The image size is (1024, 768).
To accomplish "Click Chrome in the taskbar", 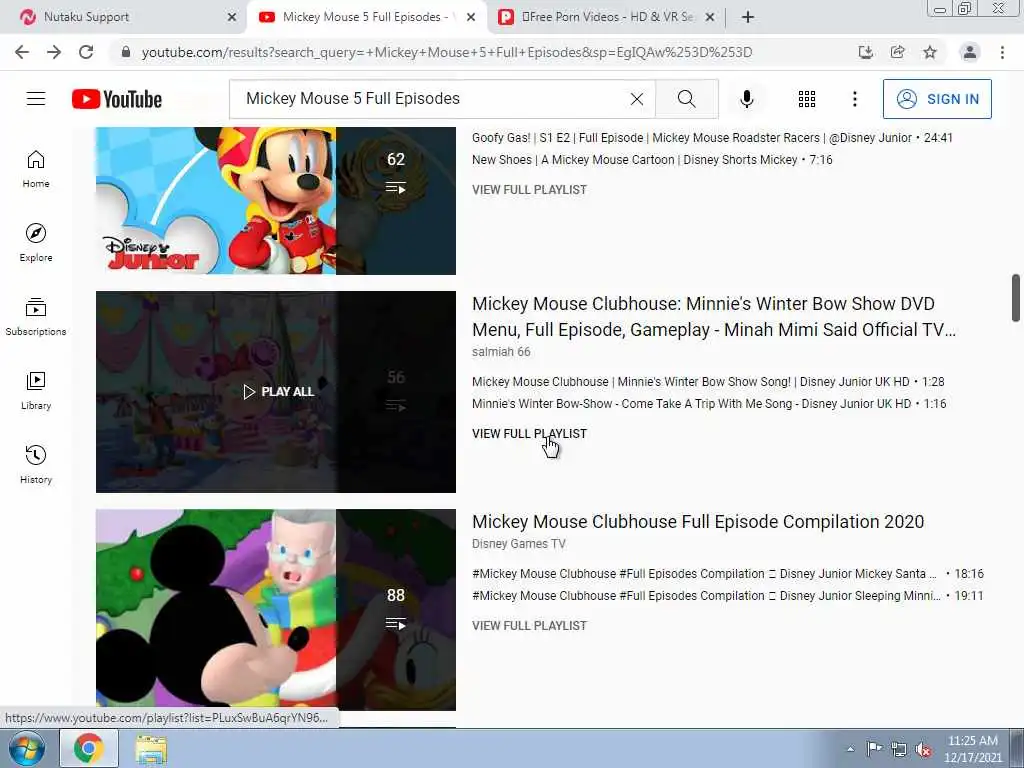I will pos(89,748).
